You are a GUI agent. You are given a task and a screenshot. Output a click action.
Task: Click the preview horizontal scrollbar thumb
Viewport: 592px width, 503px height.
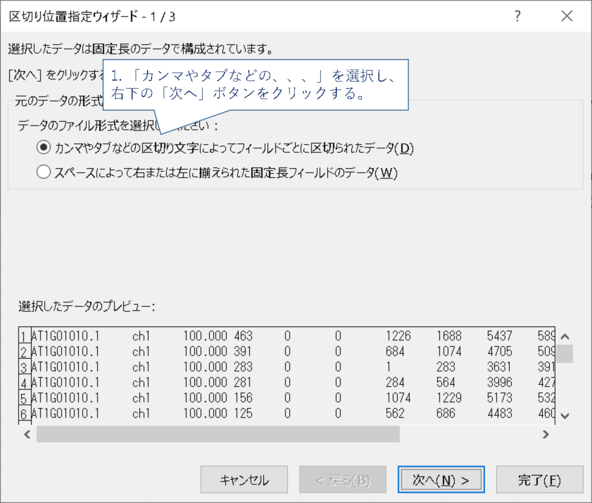click(x=218, y=434)
